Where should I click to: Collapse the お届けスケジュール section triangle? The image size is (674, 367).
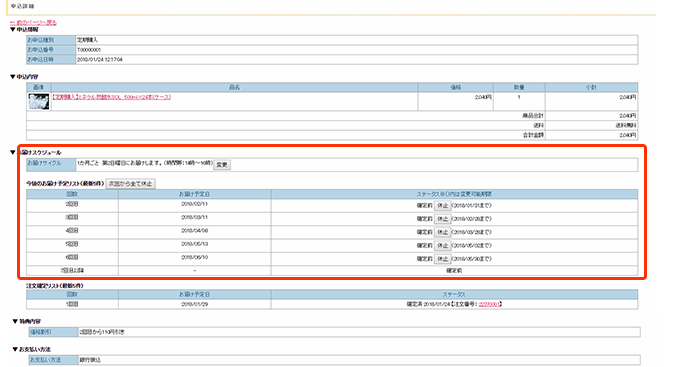coord(12,152)
